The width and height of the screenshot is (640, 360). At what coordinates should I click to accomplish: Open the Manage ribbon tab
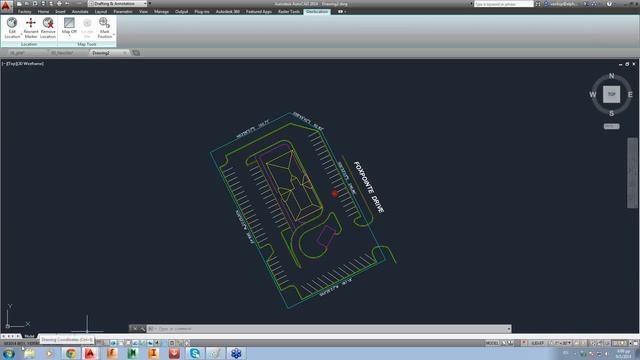coord(161,12)
